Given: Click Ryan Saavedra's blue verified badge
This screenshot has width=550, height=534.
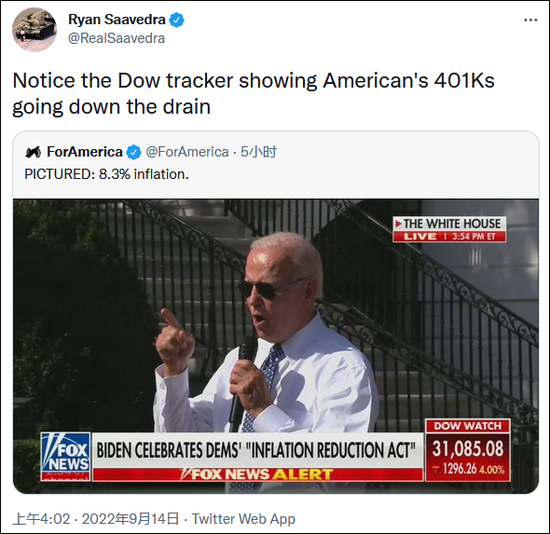Looking at the screenshot, I should pos(177,20).
